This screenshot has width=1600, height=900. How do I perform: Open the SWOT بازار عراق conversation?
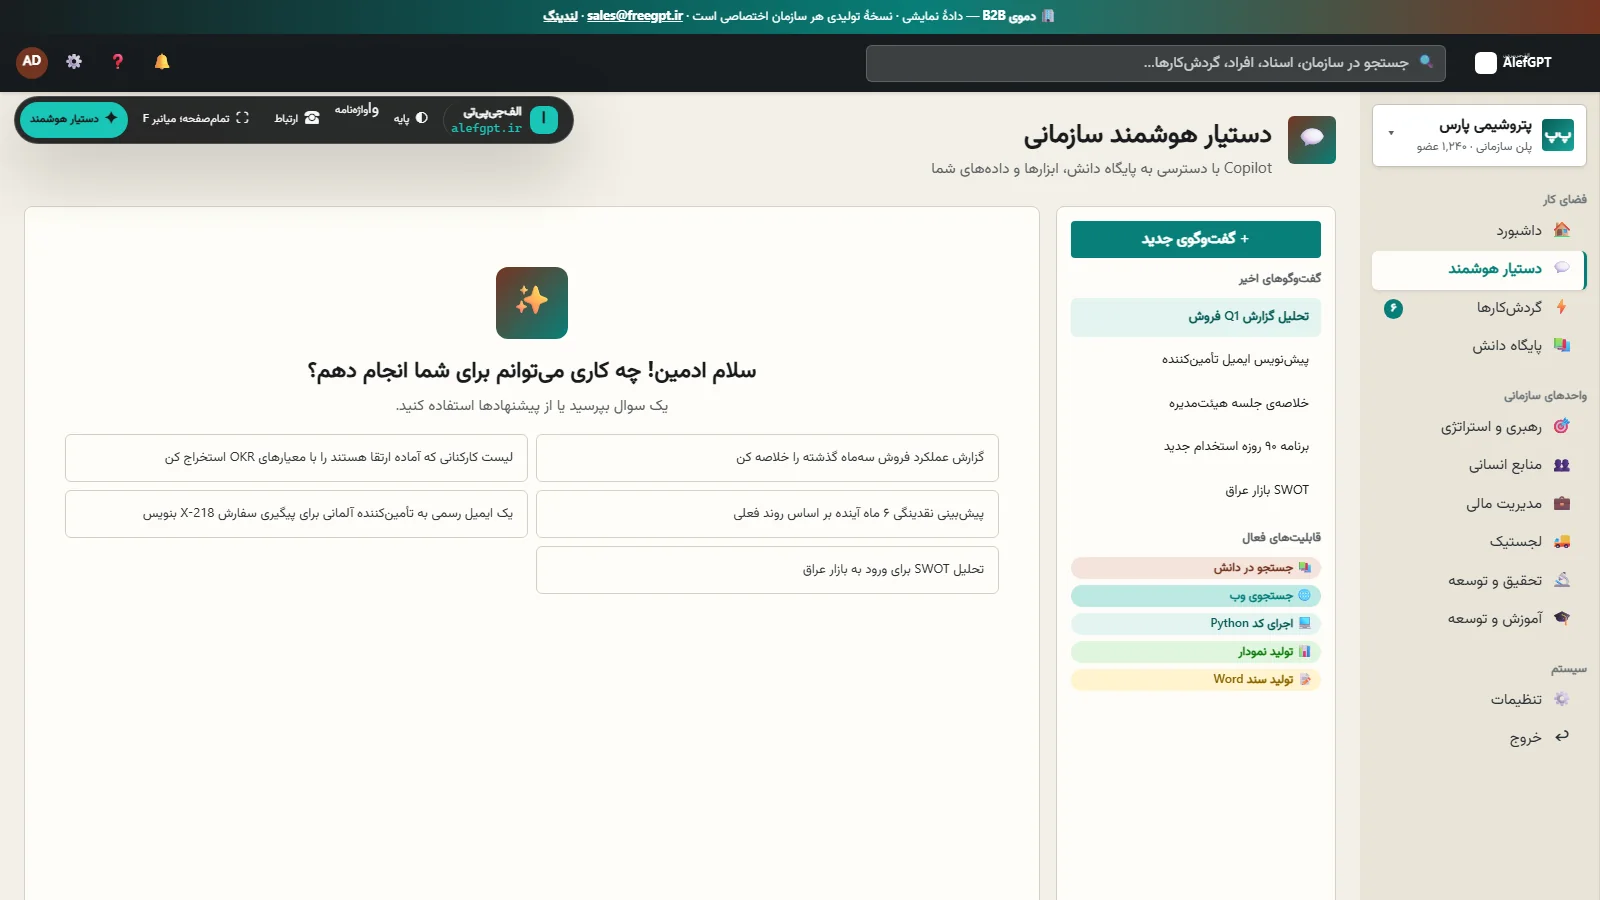click(1195, 491)
